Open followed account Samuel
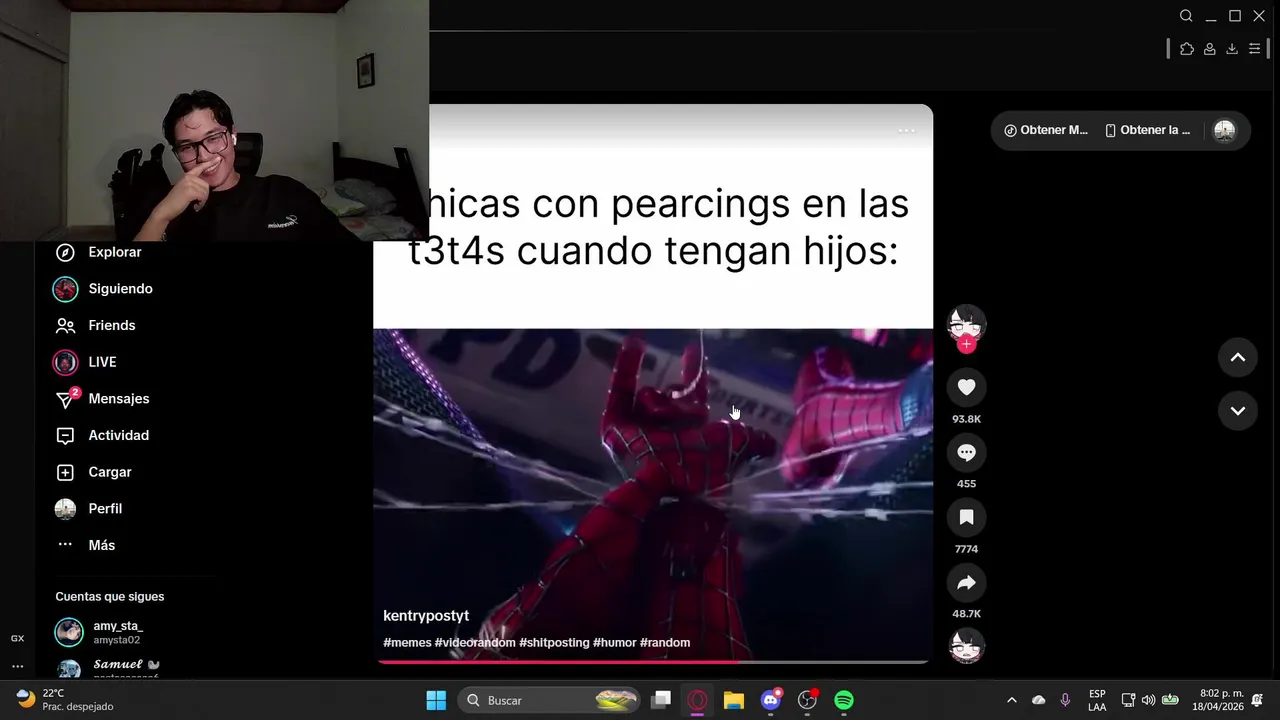Image resolution: width=1280 pixels, height=720 pixels. (x=108, y=668)
